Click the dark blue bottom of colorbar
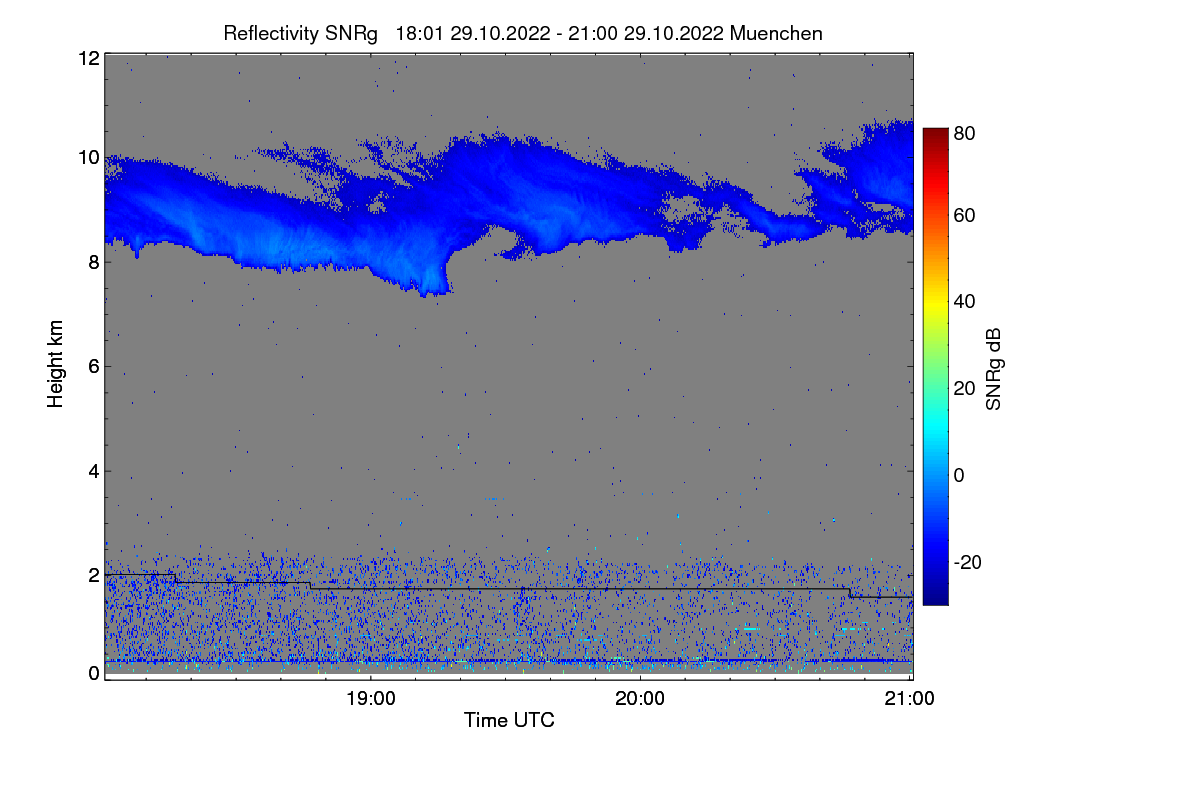The width and height of the screenshot is (1200, 800). 934,596
